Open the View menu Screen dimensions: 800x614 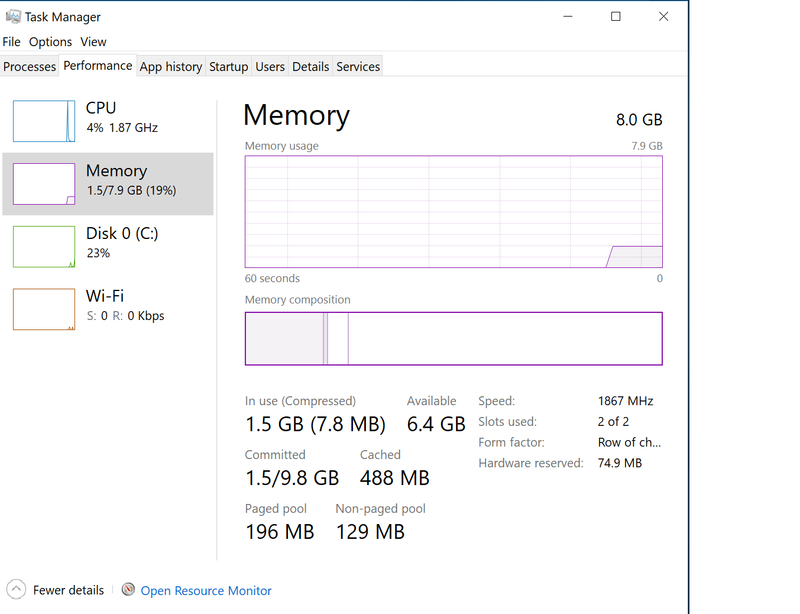click(x=93, y=42)
